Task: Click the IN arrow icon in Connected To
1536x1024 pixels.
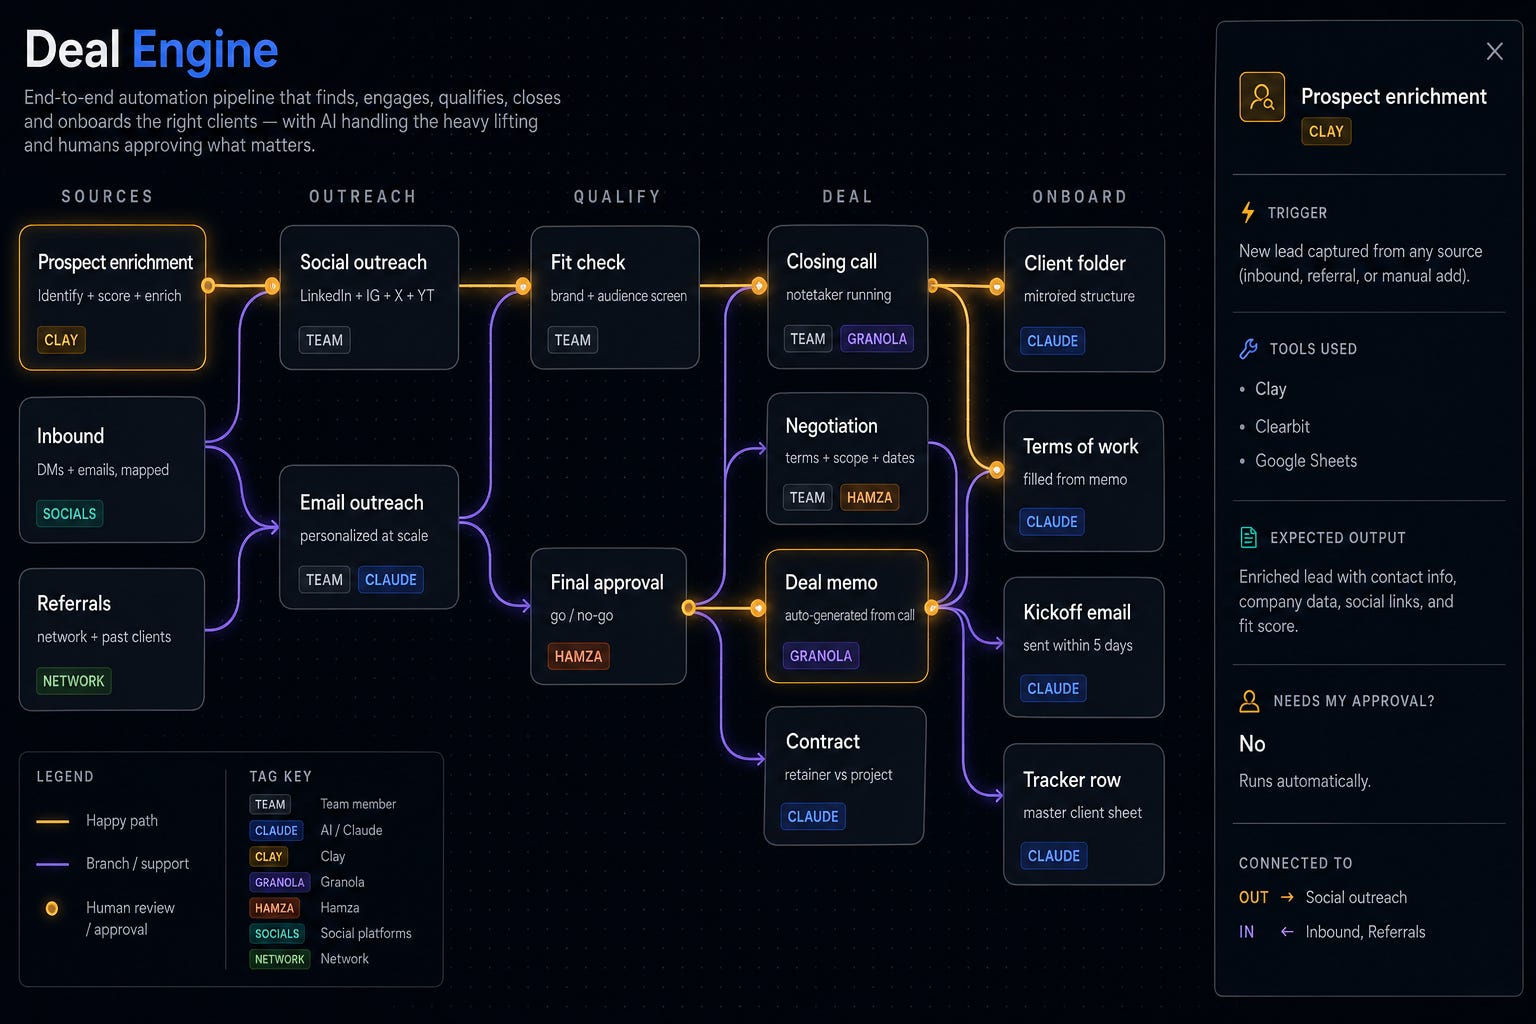Action: click(x=1287, y=931)
